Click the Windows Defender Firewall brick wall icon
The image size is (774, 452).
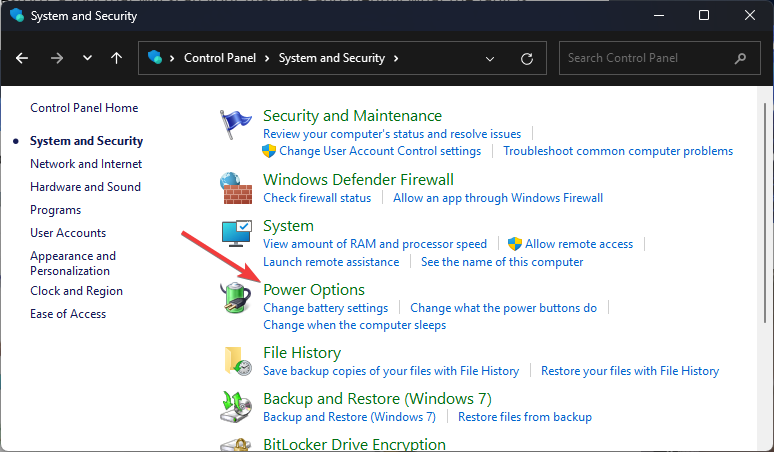(236, 188)
